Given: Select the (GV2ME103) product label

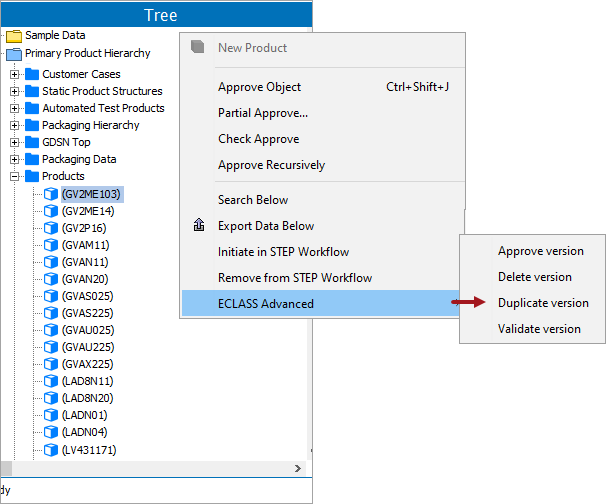Looking at the screenshot, I should (x=92, y=194).
